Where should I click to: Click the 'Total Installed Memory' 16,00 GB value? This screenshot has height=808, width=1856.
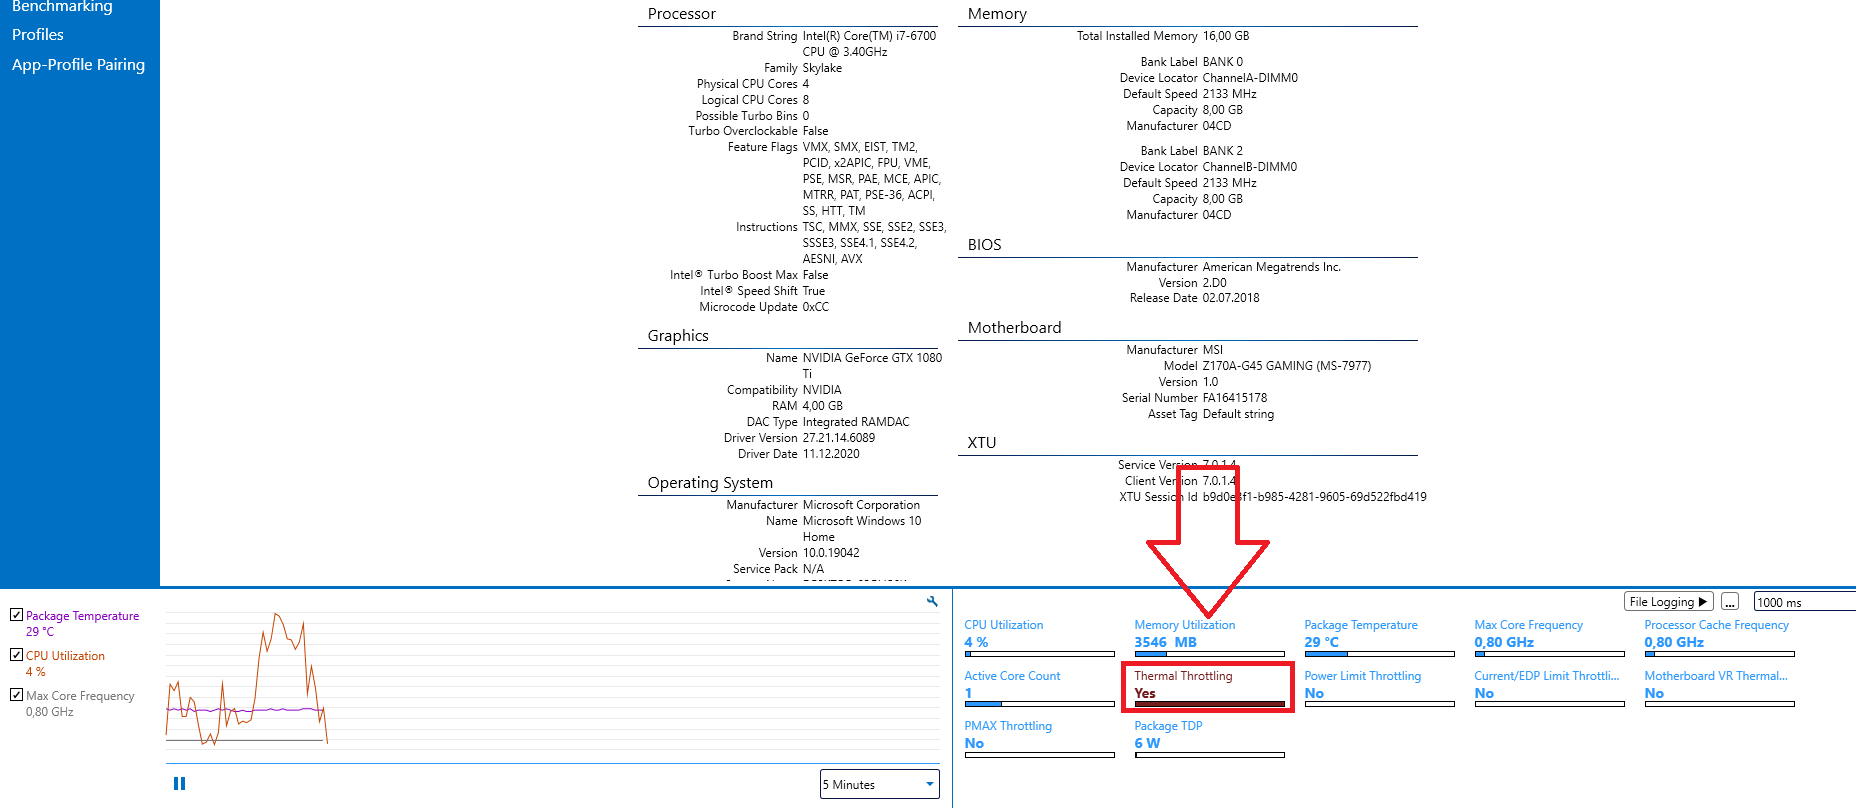coord(1226,36)
